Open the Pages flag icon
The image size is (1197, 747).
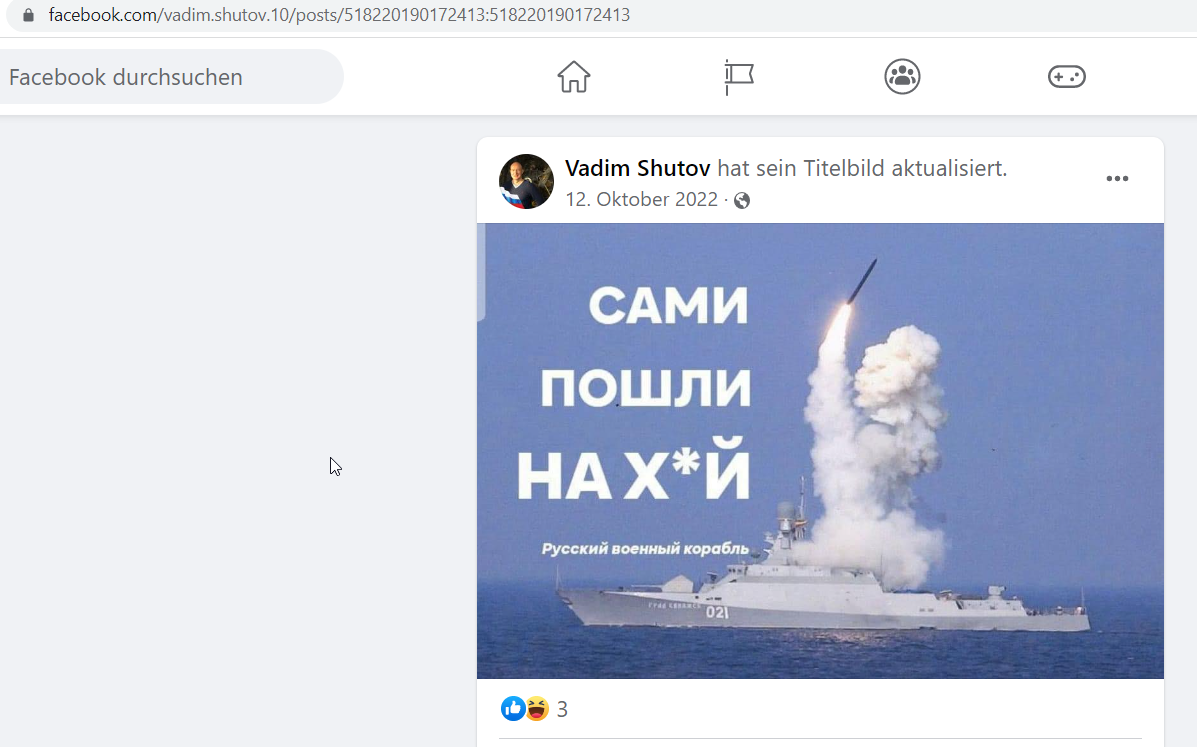click(x=738, y=77)
